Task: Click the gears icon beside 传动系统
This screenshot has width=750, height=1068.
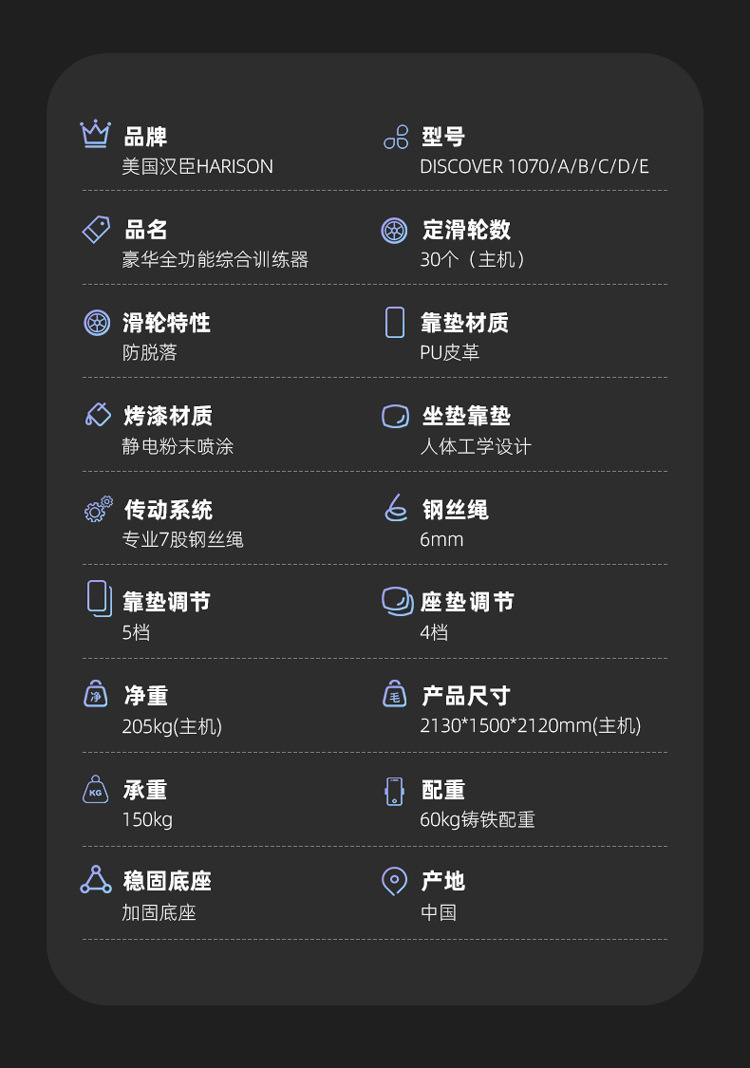Action: [x=97, y=509]
